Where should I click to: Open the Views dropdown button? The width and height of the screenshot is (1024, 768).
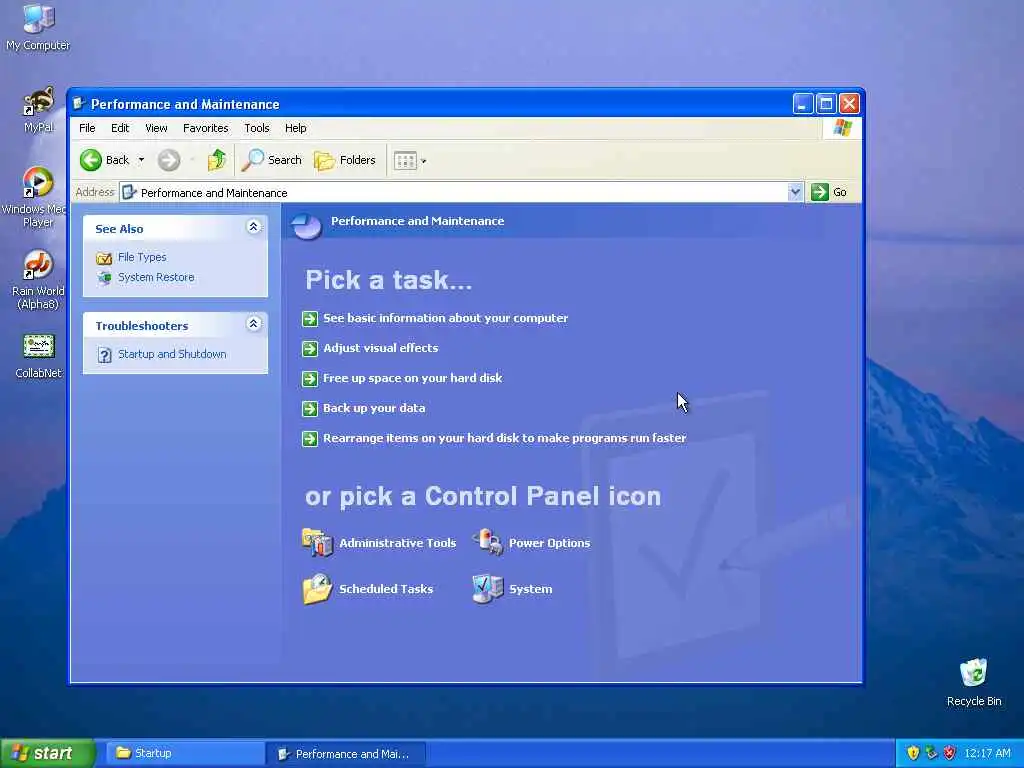[x=410, y=160]
